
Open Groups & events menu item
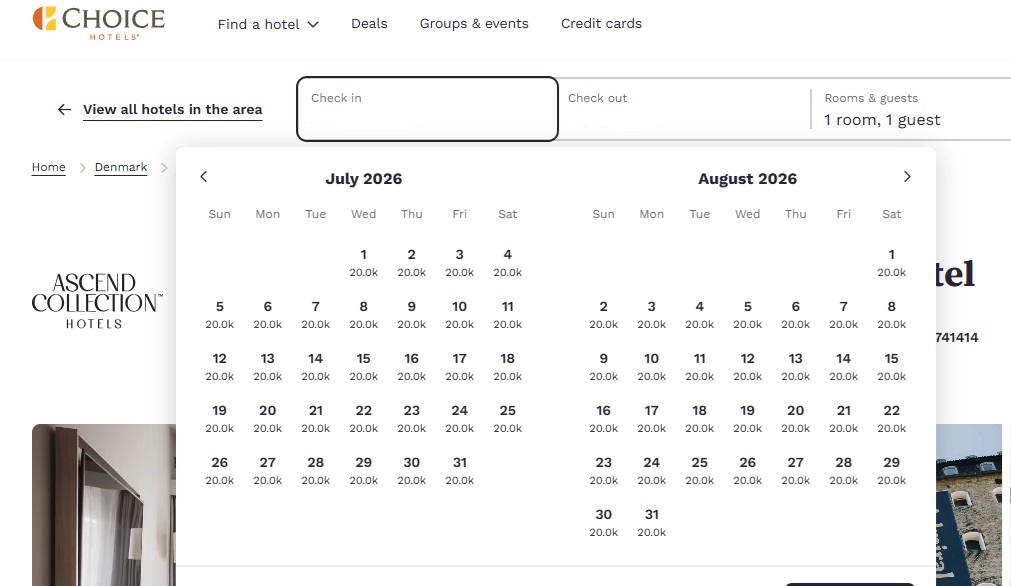[474, 24]
